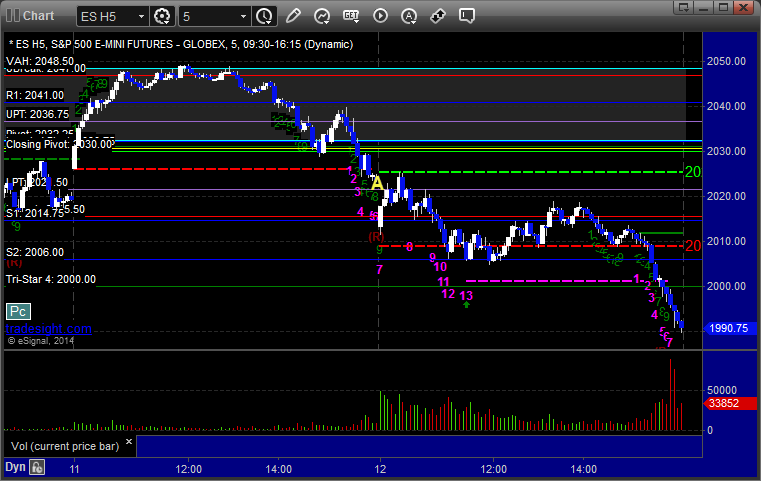Click the VAH: 2048.50 label
The height and width of the screenshot is (481, 761).
(40, 61)
